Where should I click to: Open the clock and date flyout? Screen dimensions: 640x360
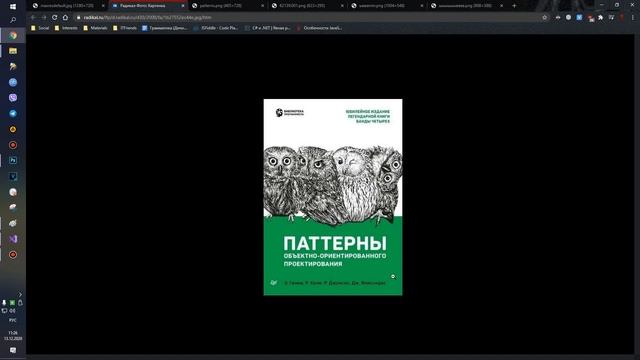tap(13, 336)
